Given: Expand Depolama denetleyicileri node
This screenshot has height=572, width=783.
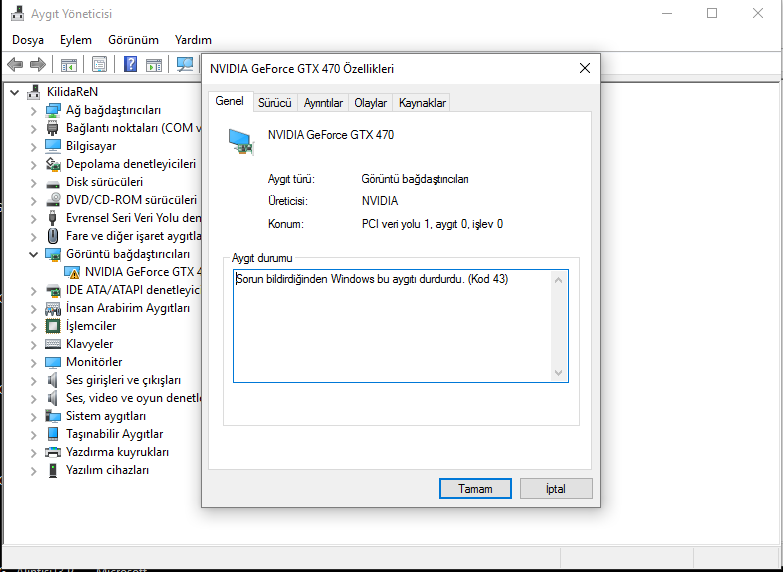Looking at the screenshot, I should coord(33,164).
